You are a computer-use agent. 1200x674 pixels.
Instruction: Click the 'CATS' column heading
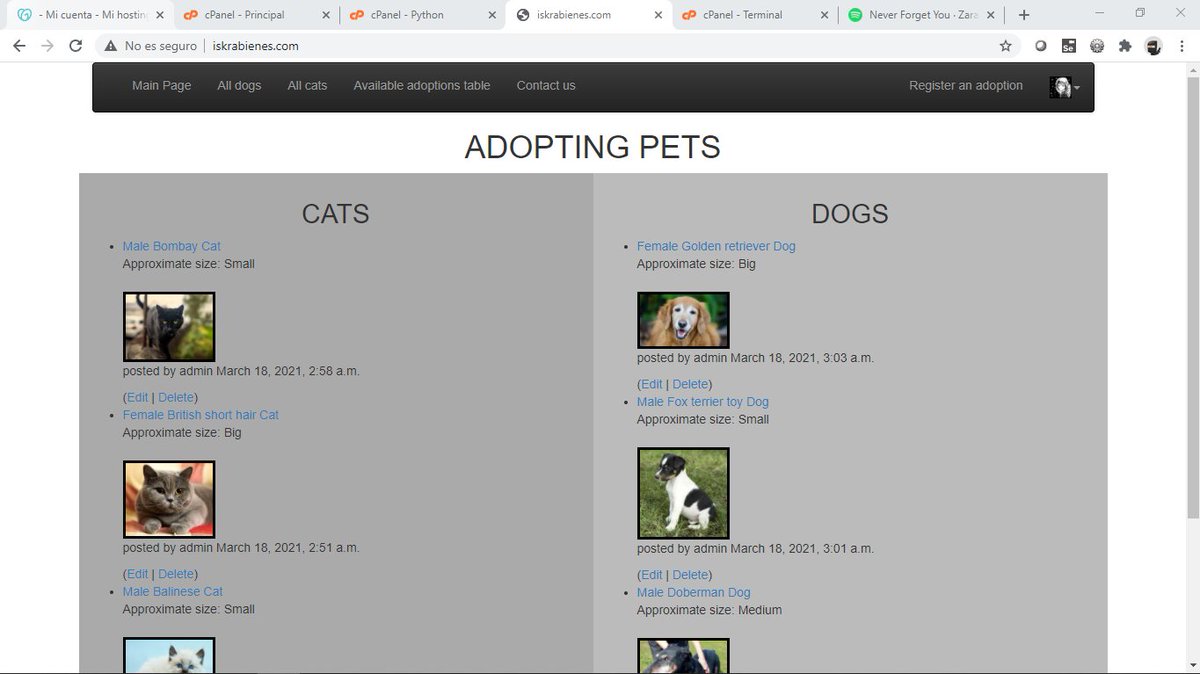point(336,213)
